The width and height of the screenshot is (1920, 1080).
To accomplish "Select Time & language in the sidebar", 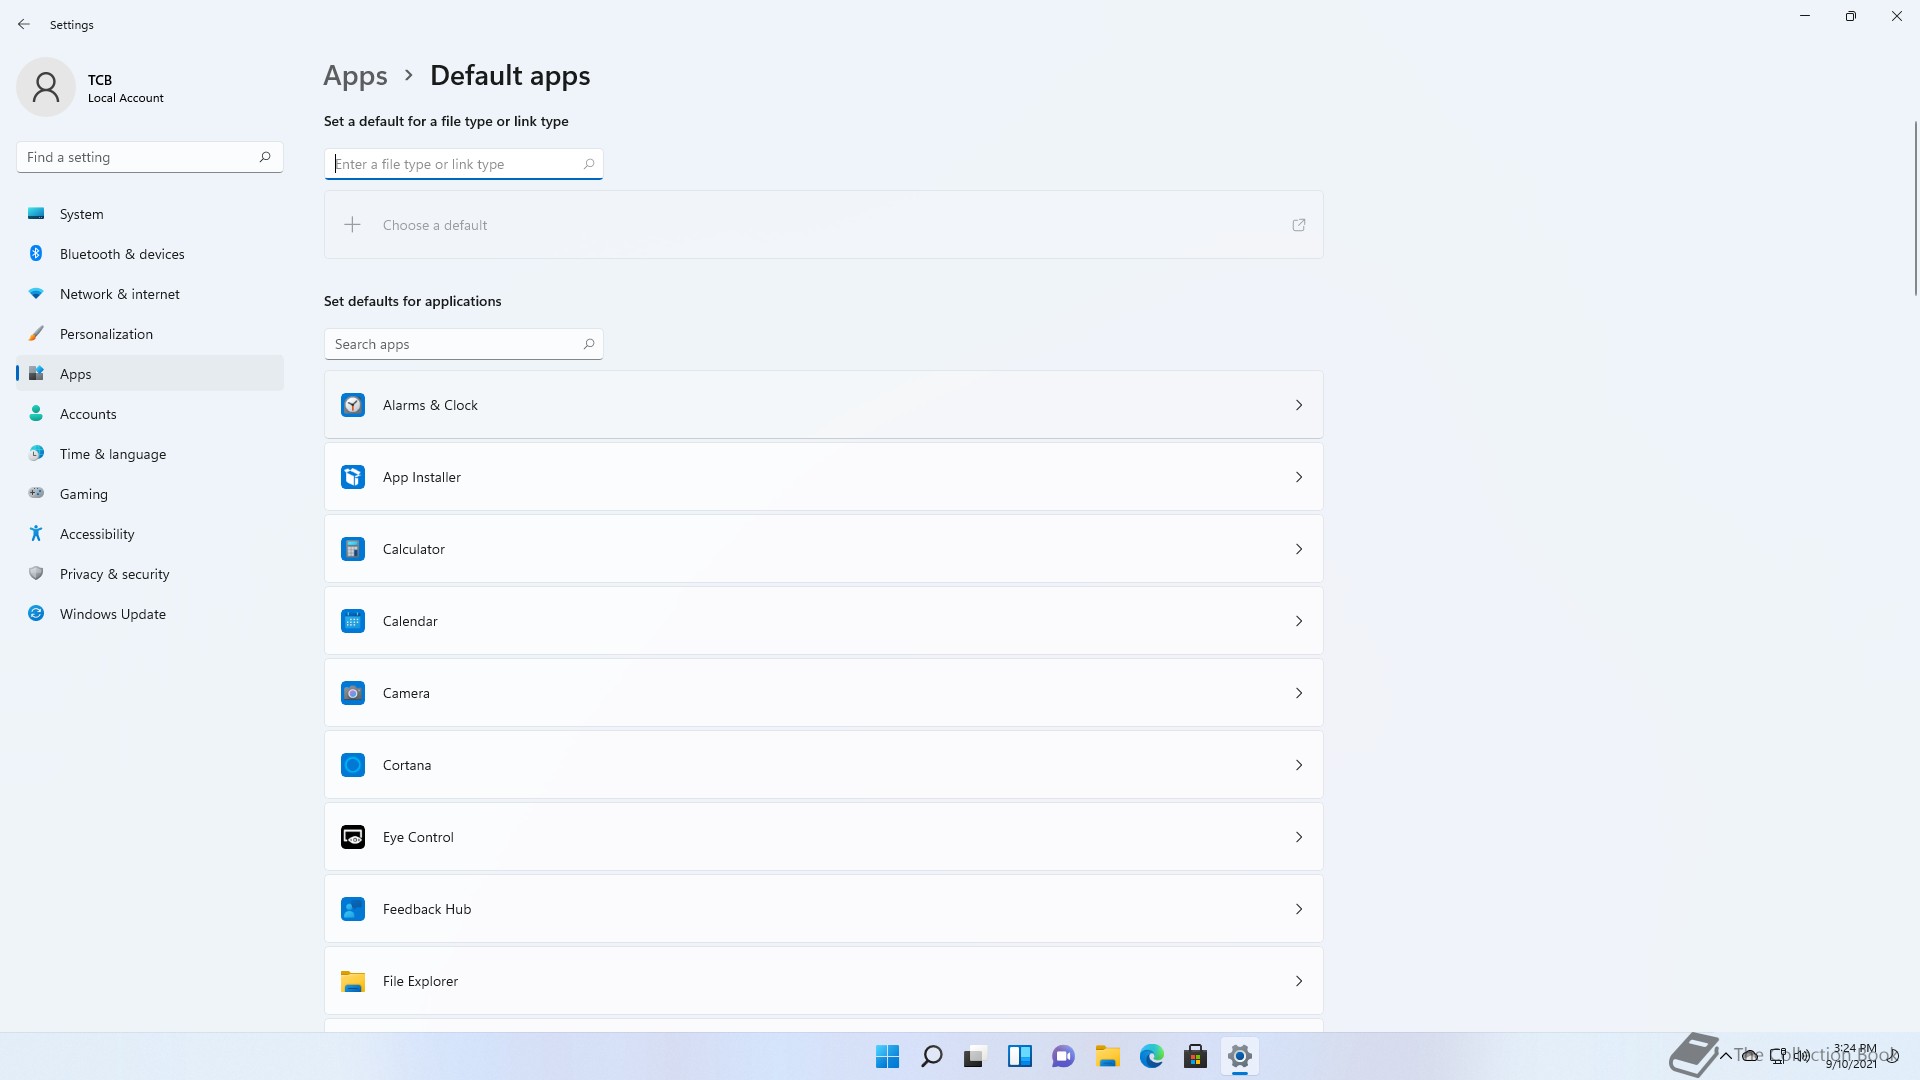I will (x=150, y=454).
